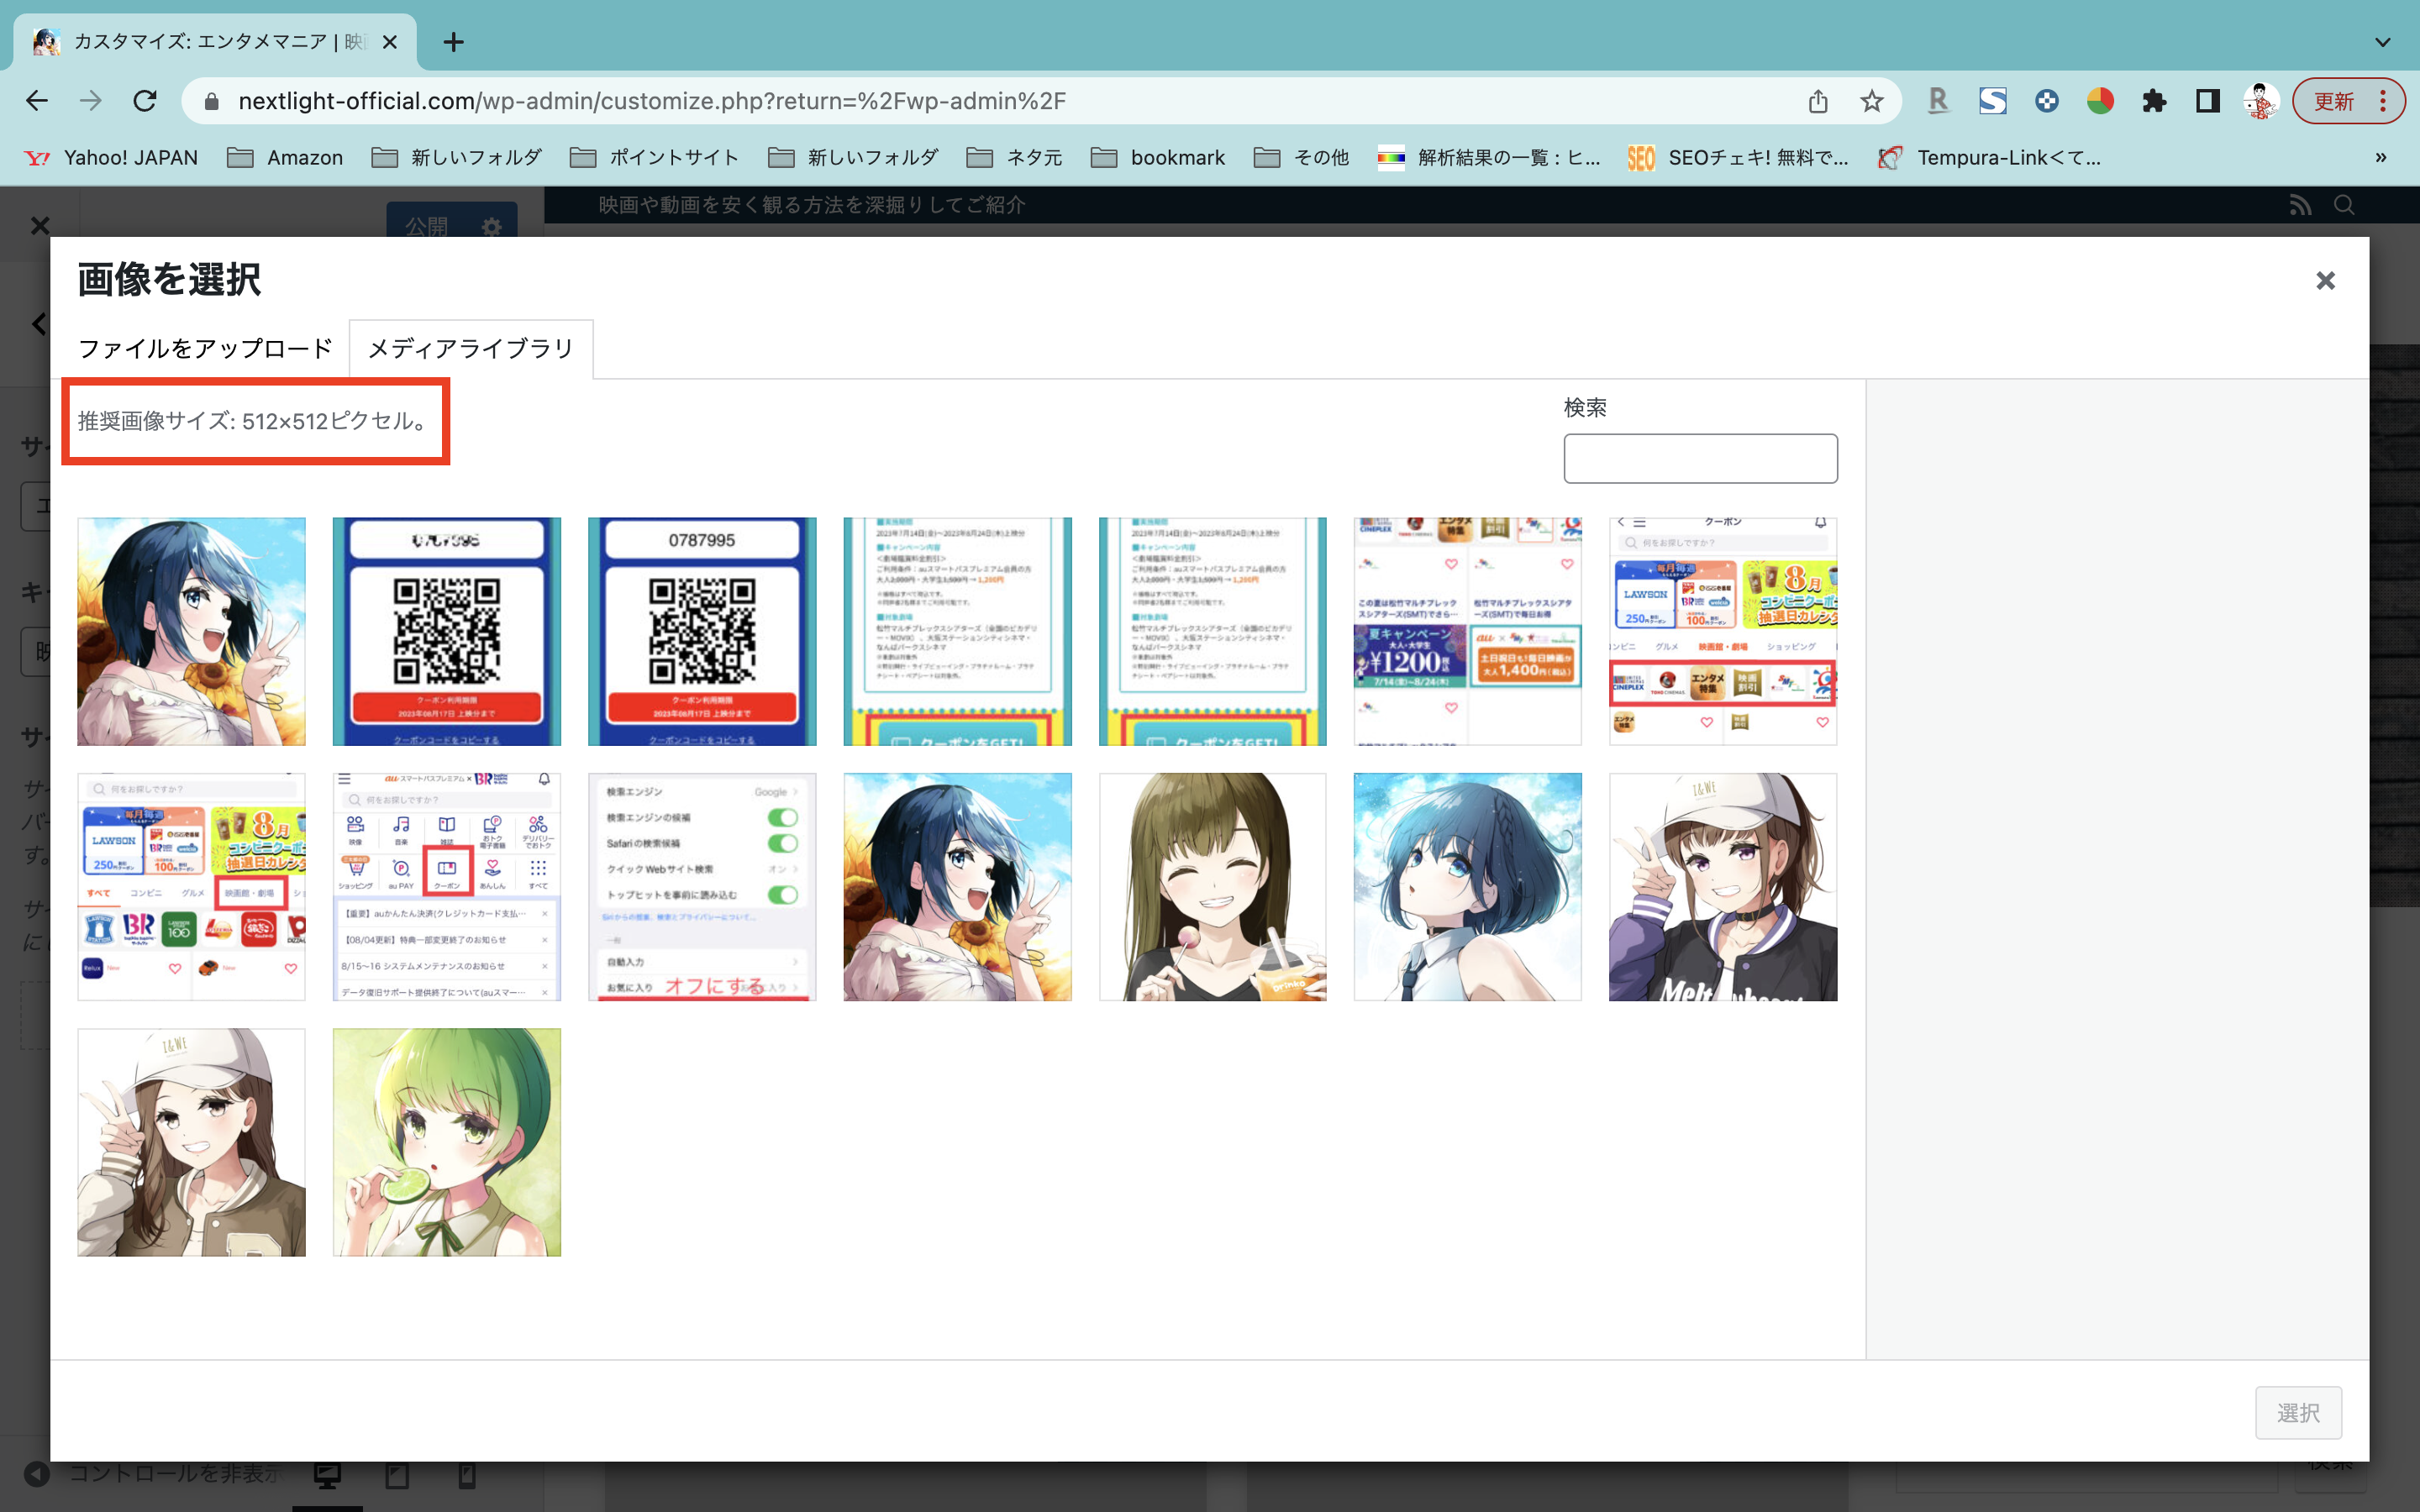Select the LAWSON coupon thumbnail in row two
This screenshot has height=1512, width=2420.
(x=191, y=887)
